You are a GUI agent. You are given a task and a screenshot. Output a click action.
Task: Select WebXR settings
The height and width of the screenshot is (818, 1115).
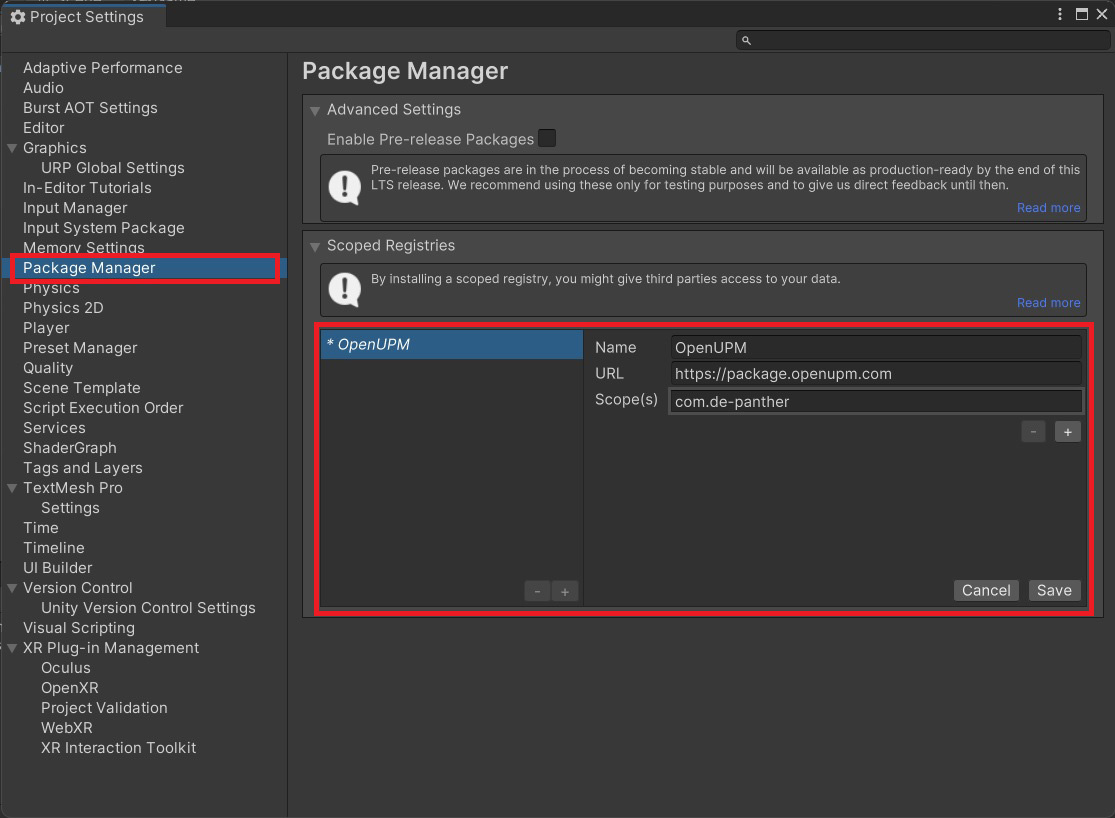(x=66, y=728)
